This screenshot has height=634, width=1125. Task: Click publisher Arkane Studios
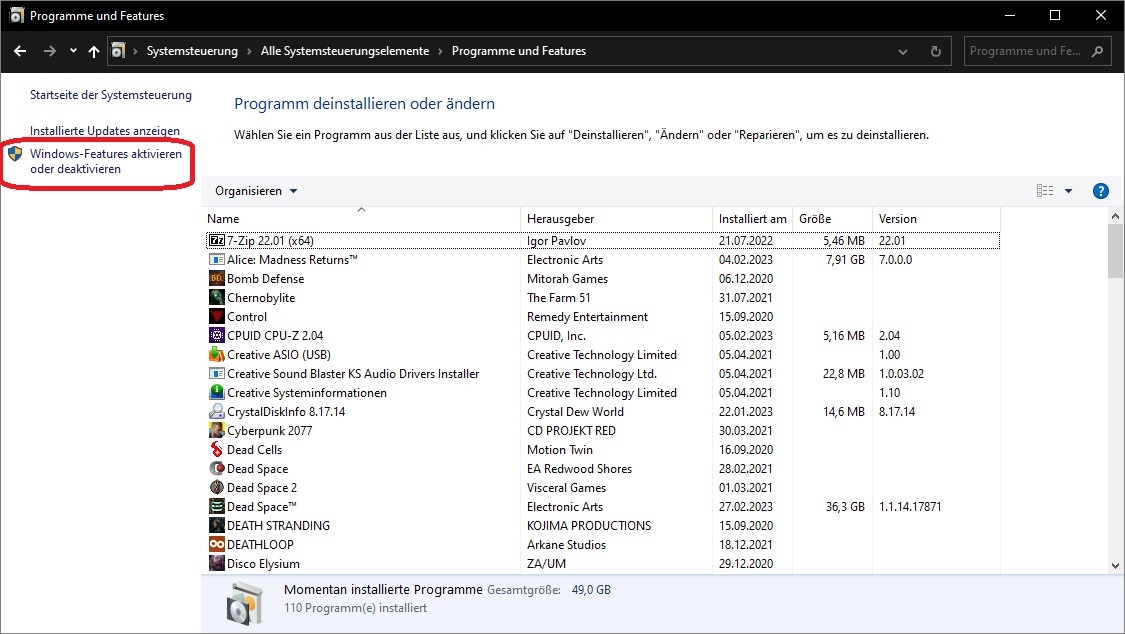[x=567, y=544]
